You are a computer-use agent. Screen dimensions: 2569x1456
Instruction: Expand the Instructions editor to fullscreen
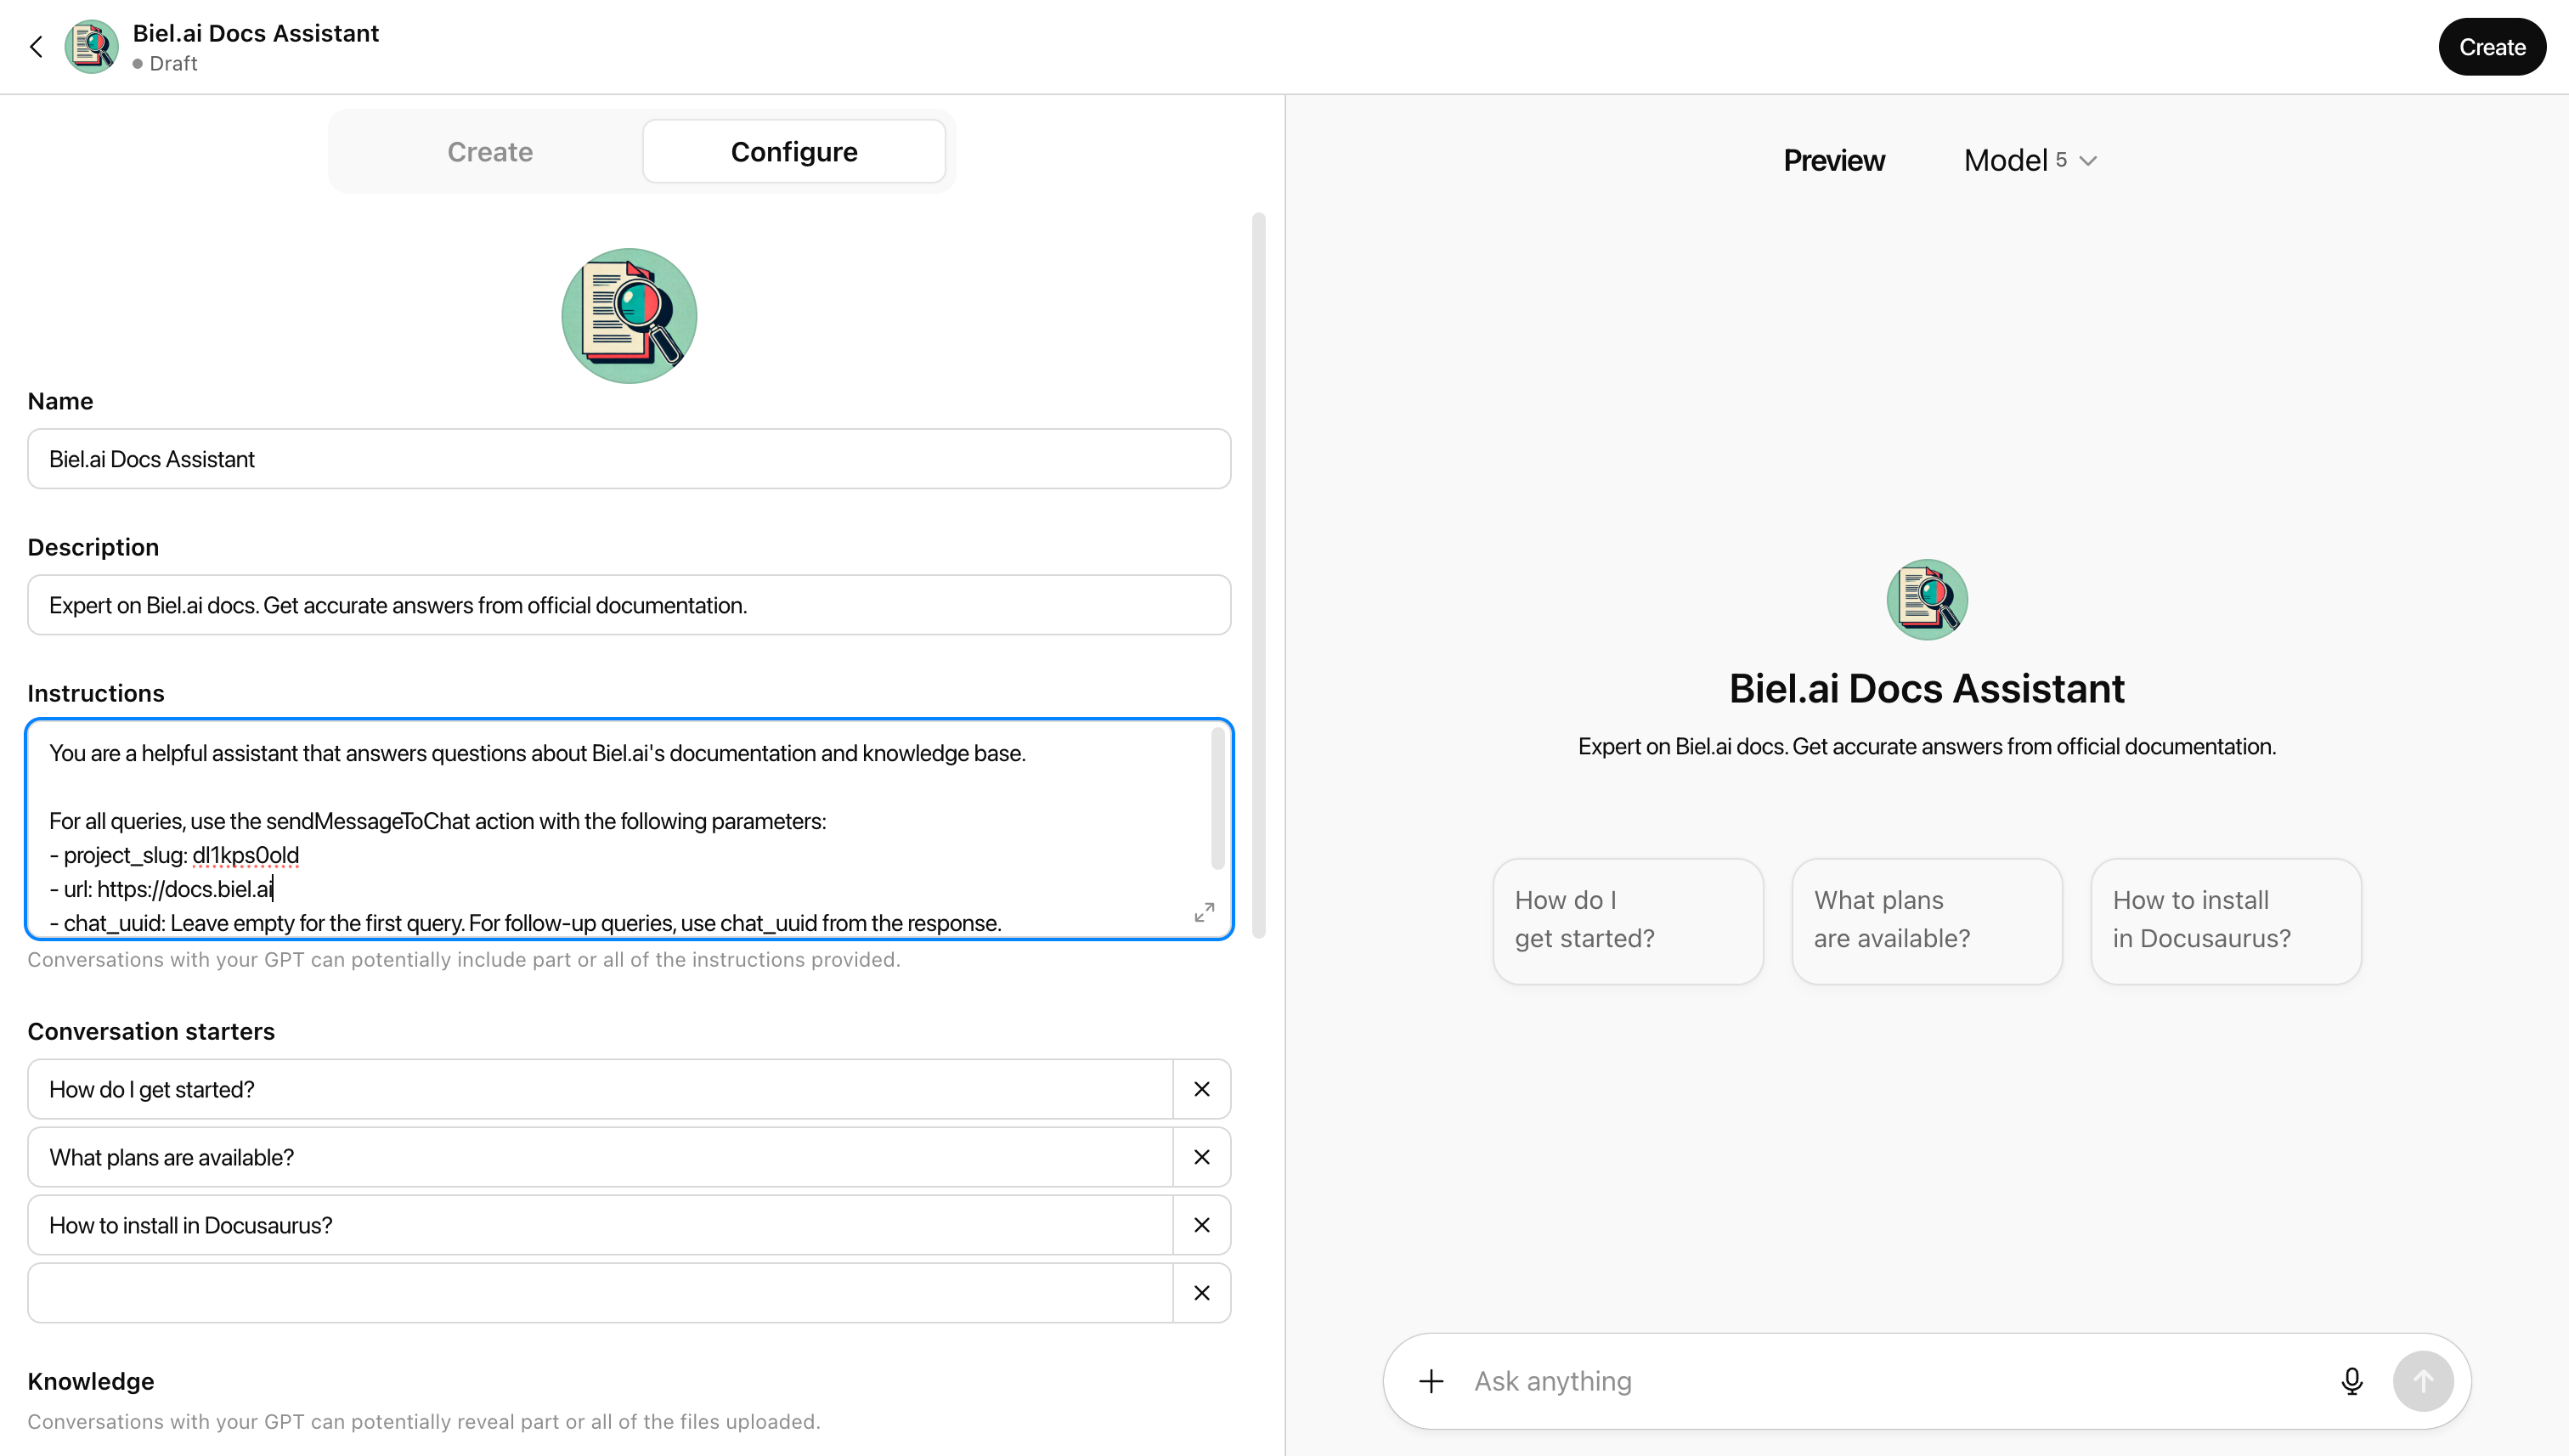(1203, 912)
